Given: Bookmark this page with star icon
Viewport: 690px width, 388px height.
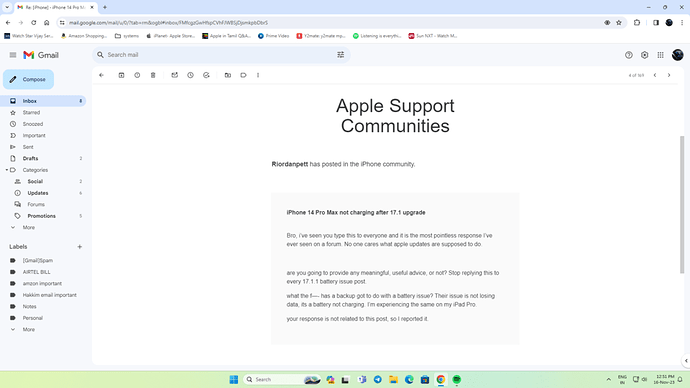Looking at the screenshot, I should [x=619, y=22].
